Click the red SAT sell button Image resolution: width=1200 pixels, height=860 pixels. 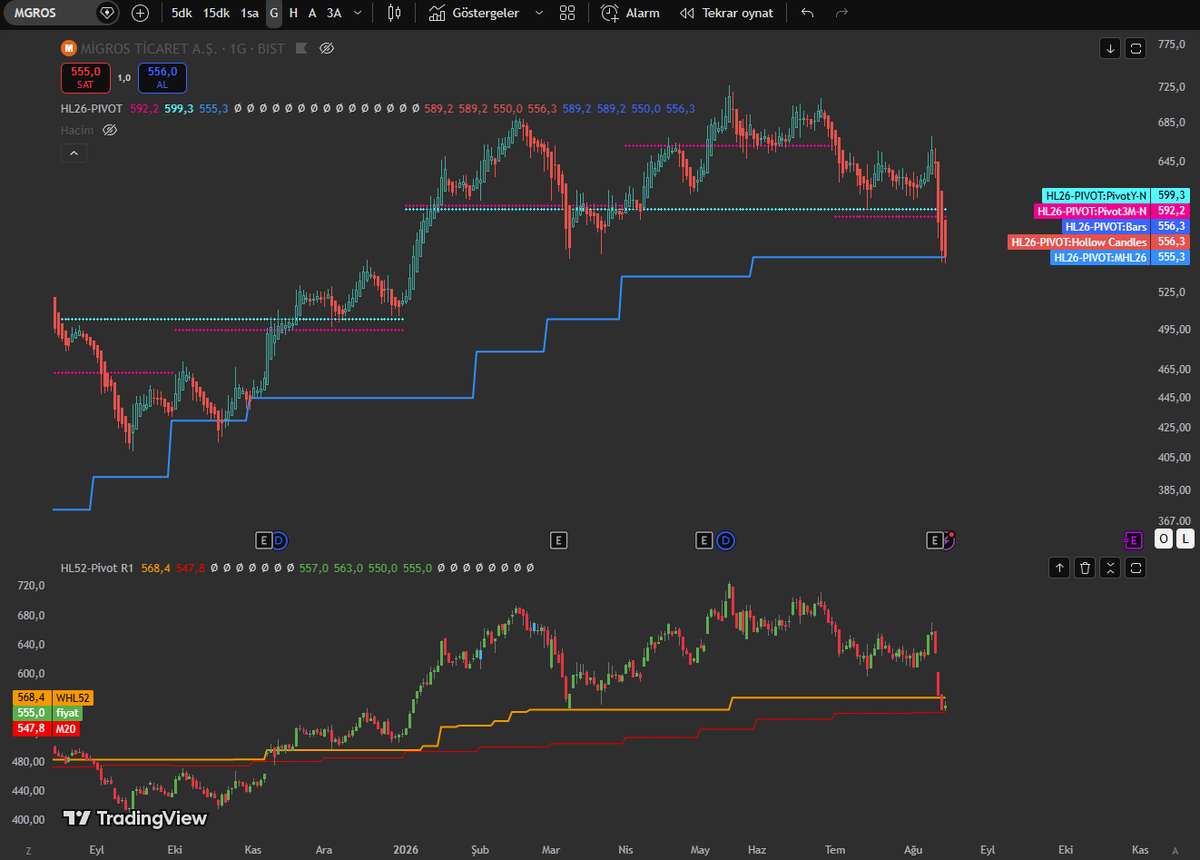pyautogui.click(x=85, y=77)
